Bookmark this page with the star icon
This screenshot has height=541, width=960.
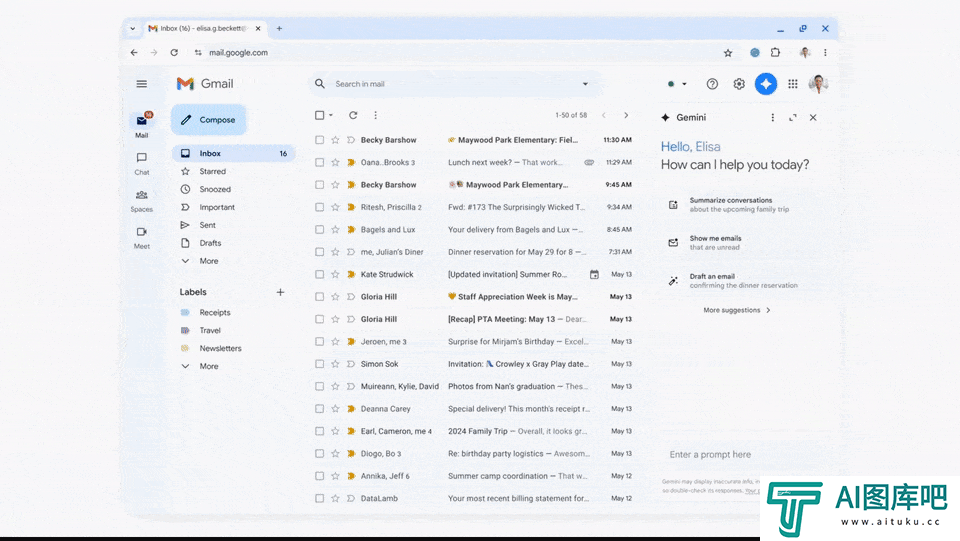[x=728, y=53]
